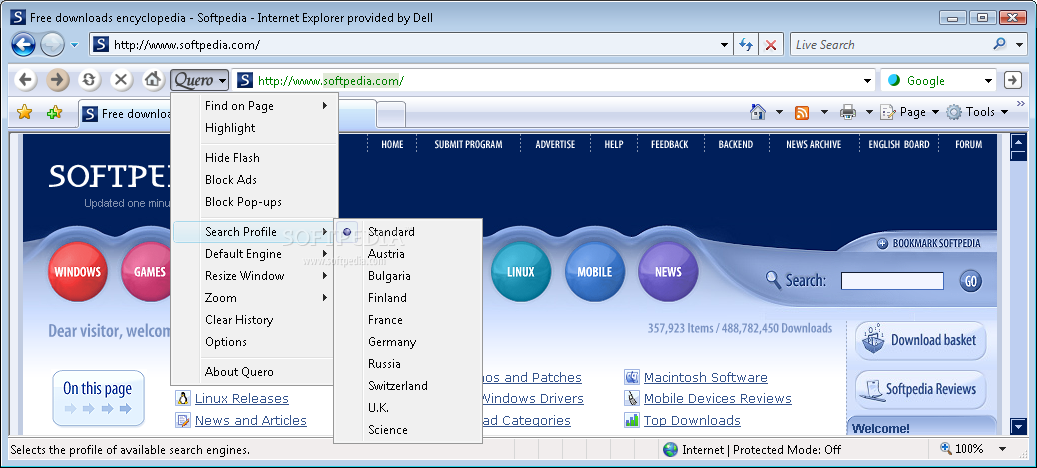
Task: Click the Quero toolbar forward arrow
Action: [x=58, y=80]
